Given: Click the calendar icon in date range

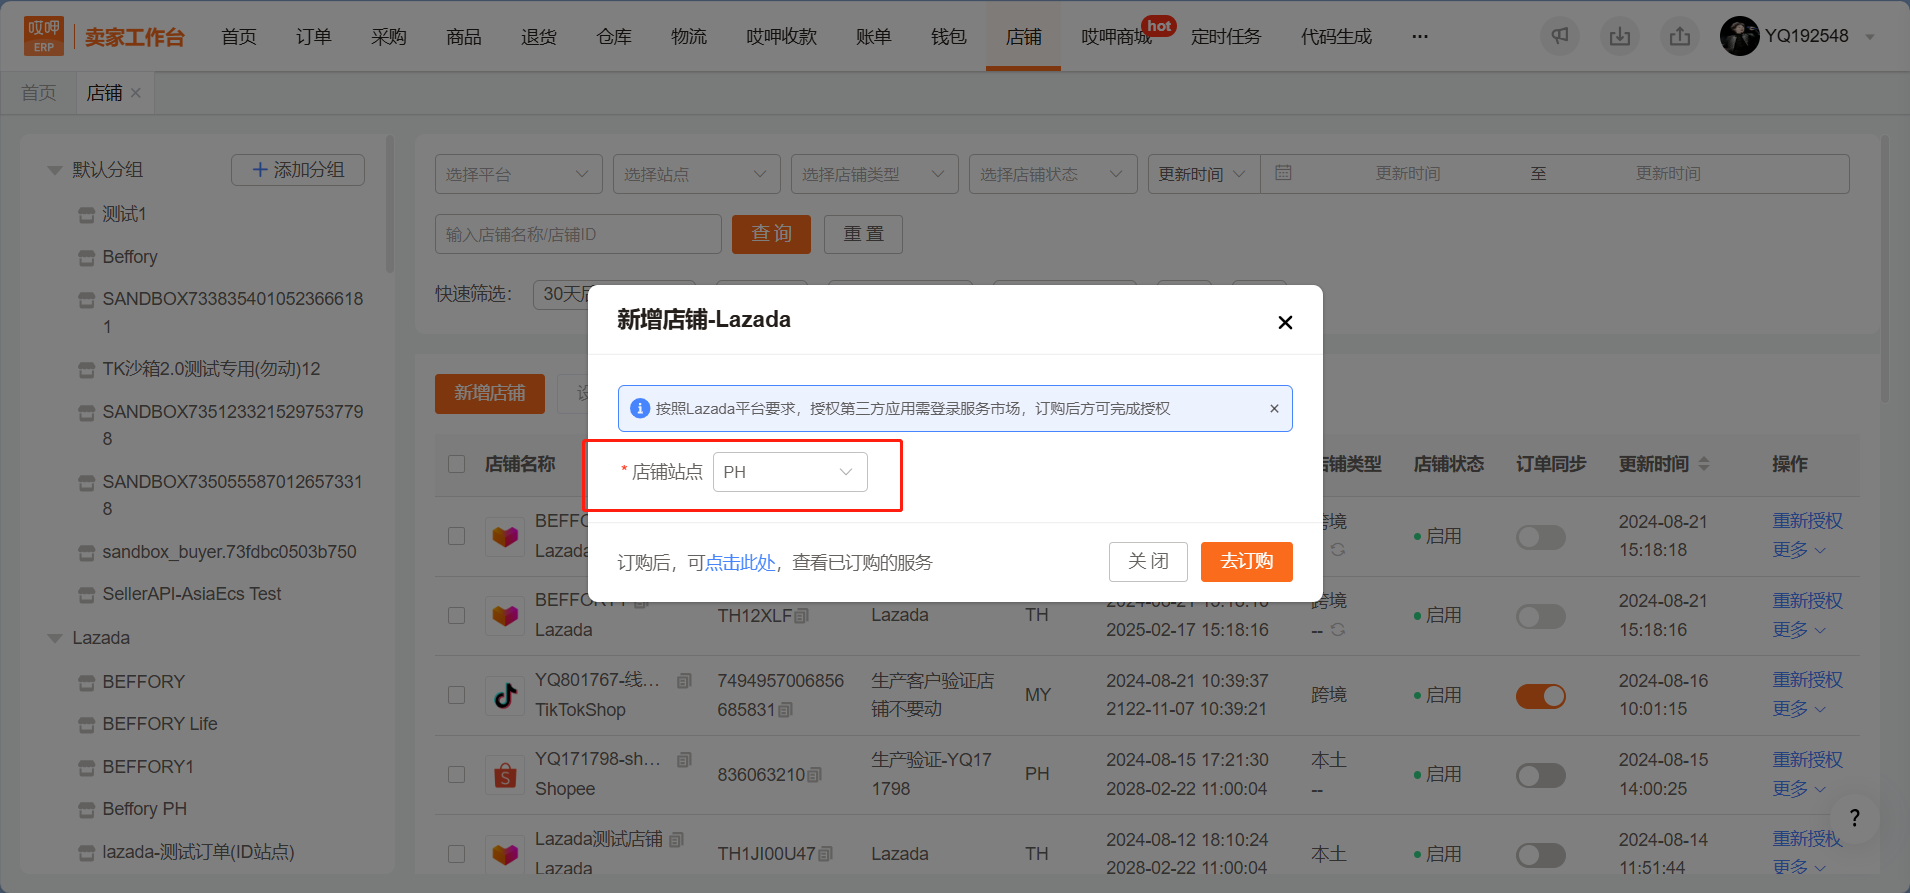Looking at the screenshot, I should click(1283, 173).
